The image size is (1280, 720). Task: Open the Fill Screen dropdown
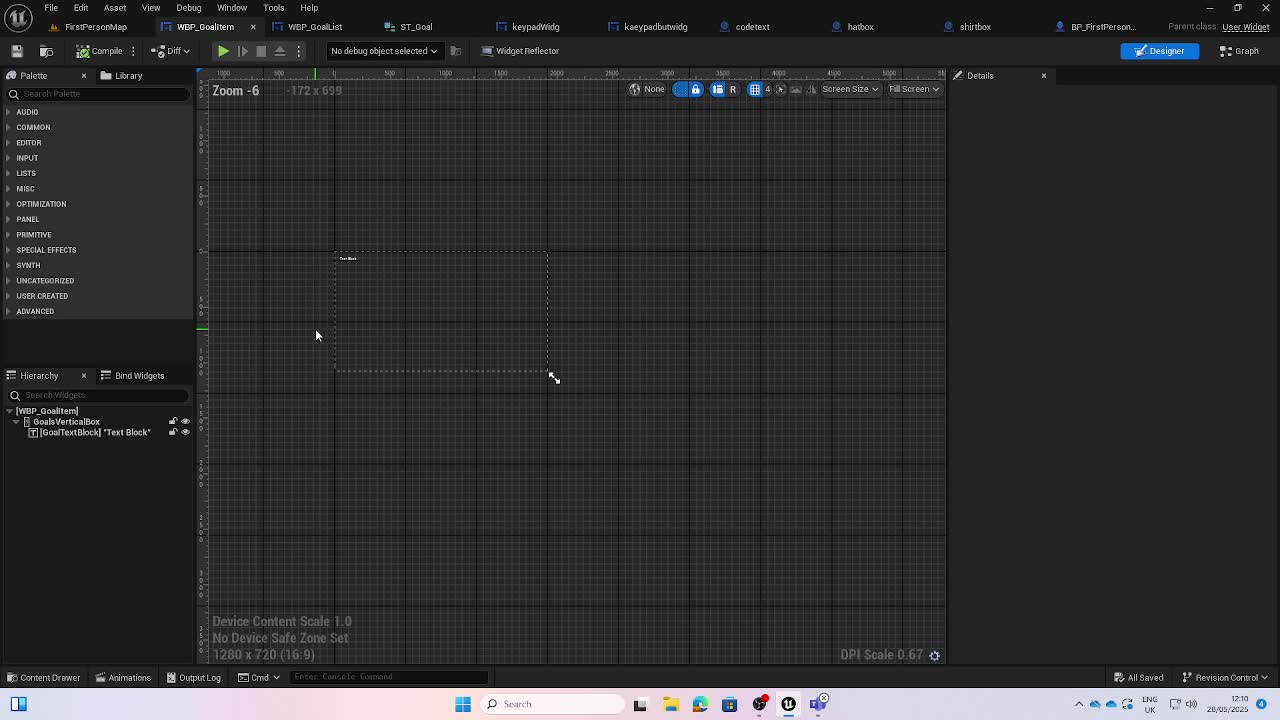[914, 89]
